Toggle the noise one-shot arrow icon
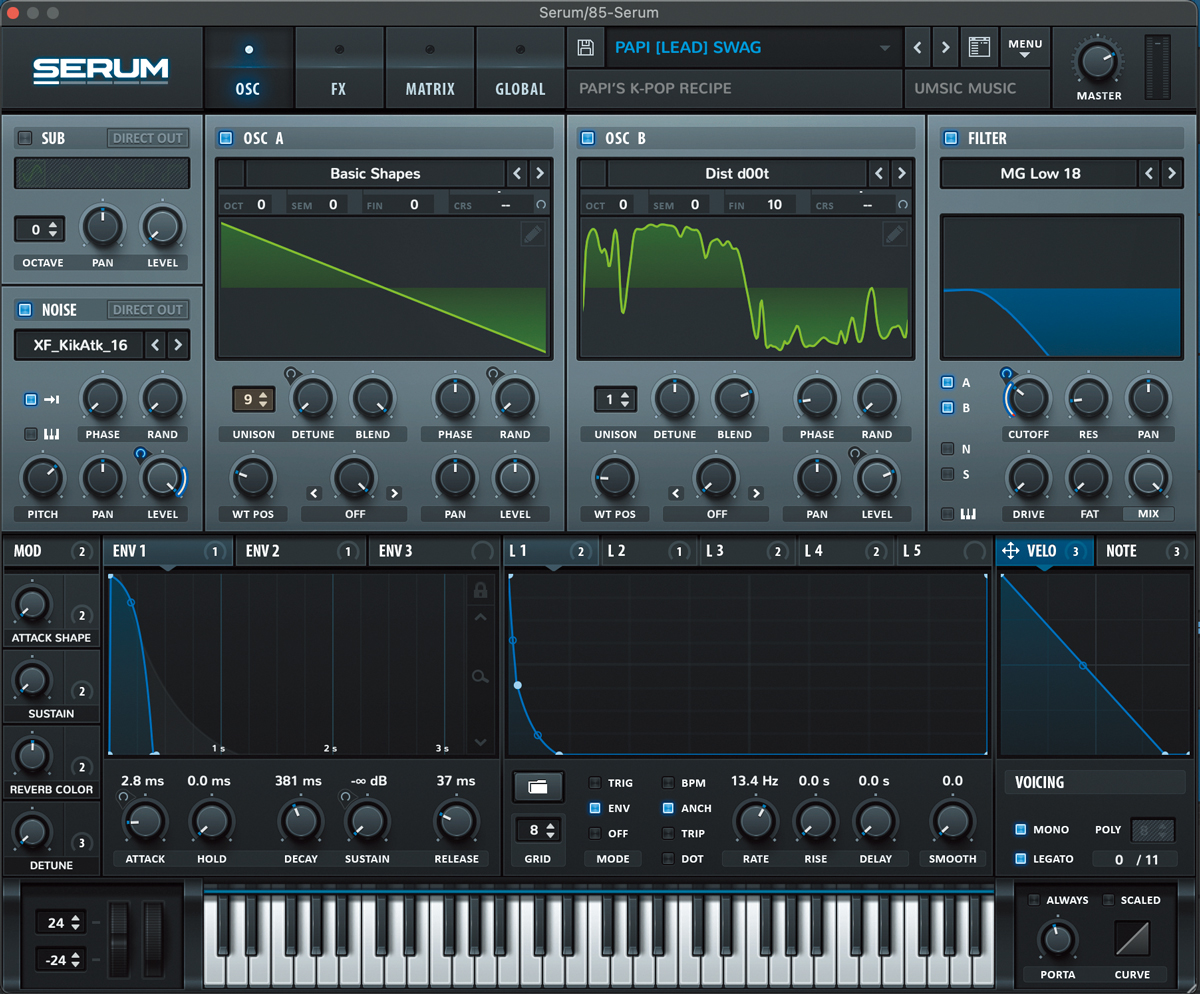This screenshot has width=1200, height=994. [x=51, y=399]
